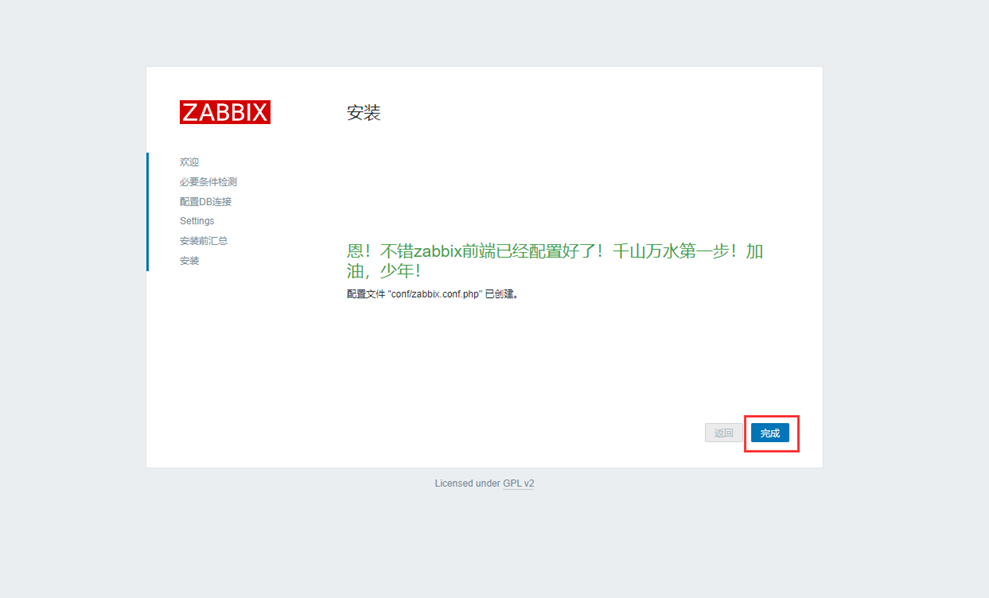Click the greyed-out 返回 button
The height and width of the screenshot is (598, 989).
(x=724, y=433)
